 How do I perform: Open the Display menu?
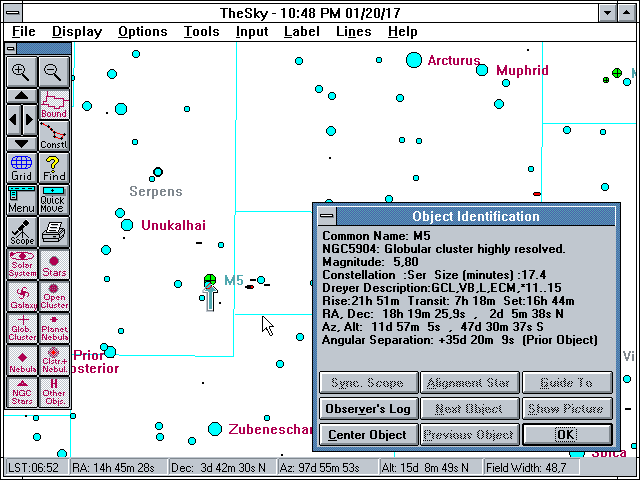click(77, 31)
